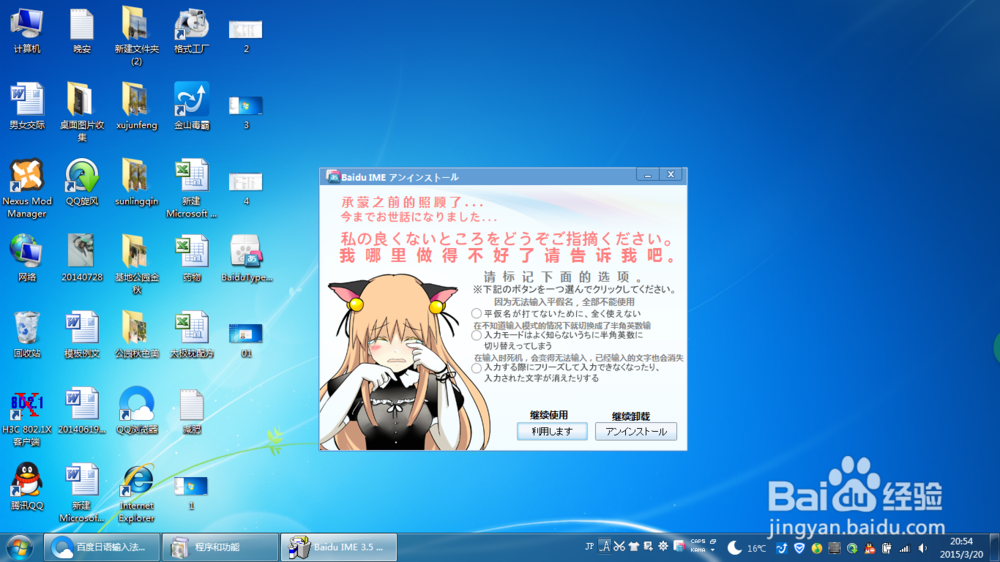Open the IME skin shirt icon

click(x=633, y=547)
